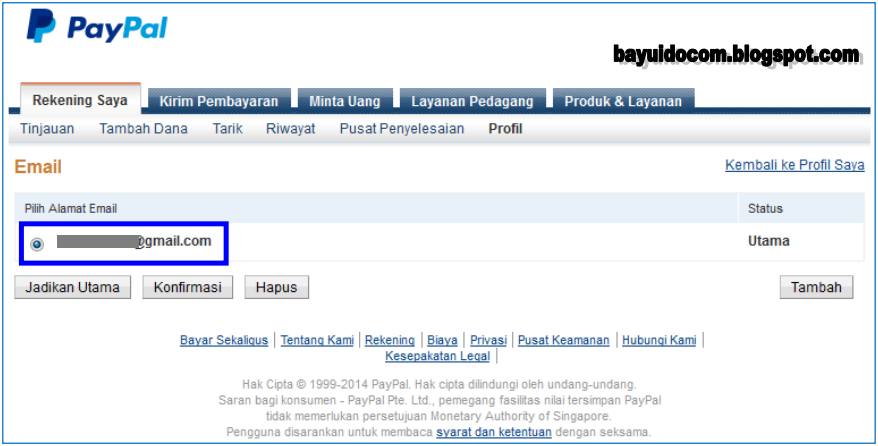Open Produk & Layanan tab
This screenshot has height=446, width=878.
(623, 101)
